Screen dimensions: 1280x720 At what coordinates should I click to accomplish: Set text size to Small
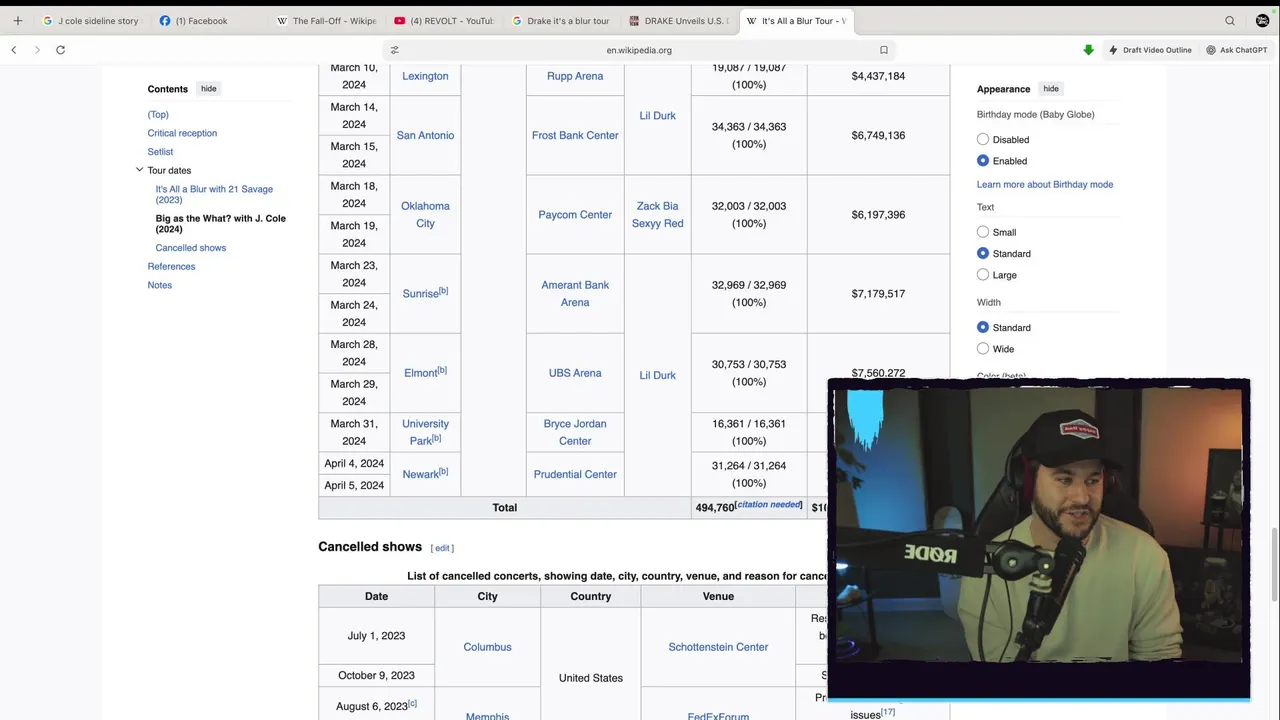tap(983, 232)
